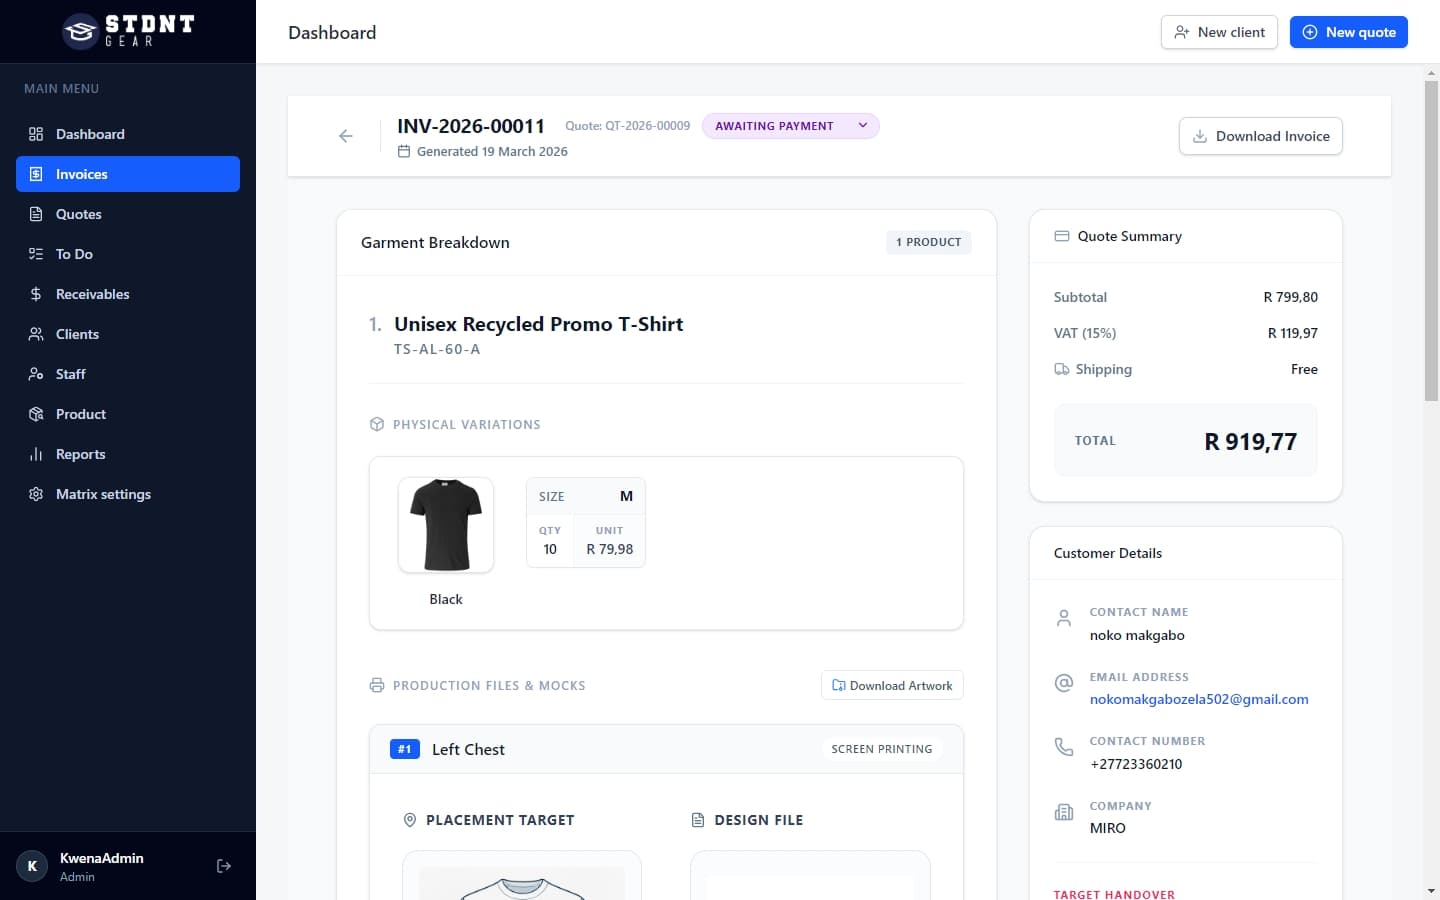Click the calendar icon beside Generated date
The image size is (1440, 900).
(404, 151)
